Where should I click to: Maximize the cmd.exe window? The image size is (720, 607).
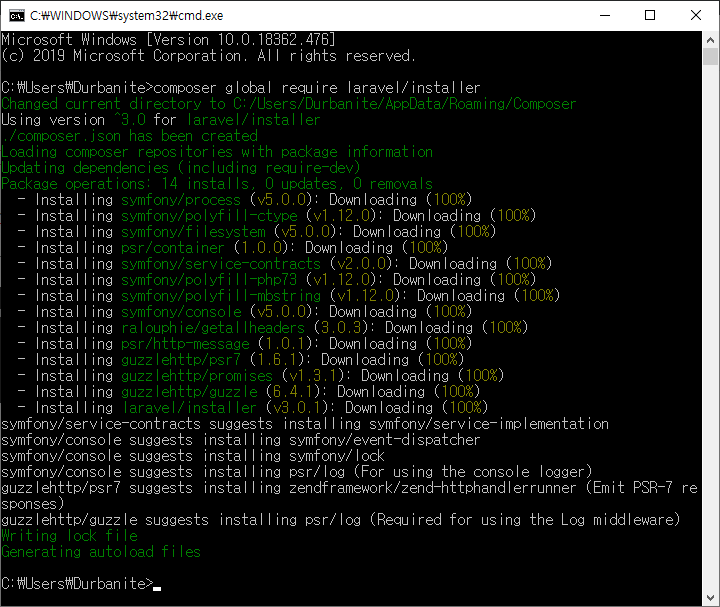click(x=650, y=15)
